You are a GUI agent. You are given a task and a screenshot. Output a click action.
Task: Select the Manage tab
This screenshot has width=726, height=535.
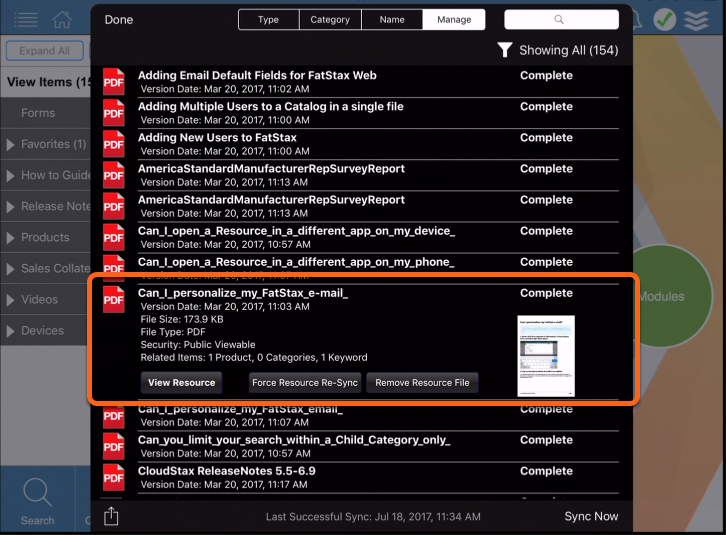point(454,19)
